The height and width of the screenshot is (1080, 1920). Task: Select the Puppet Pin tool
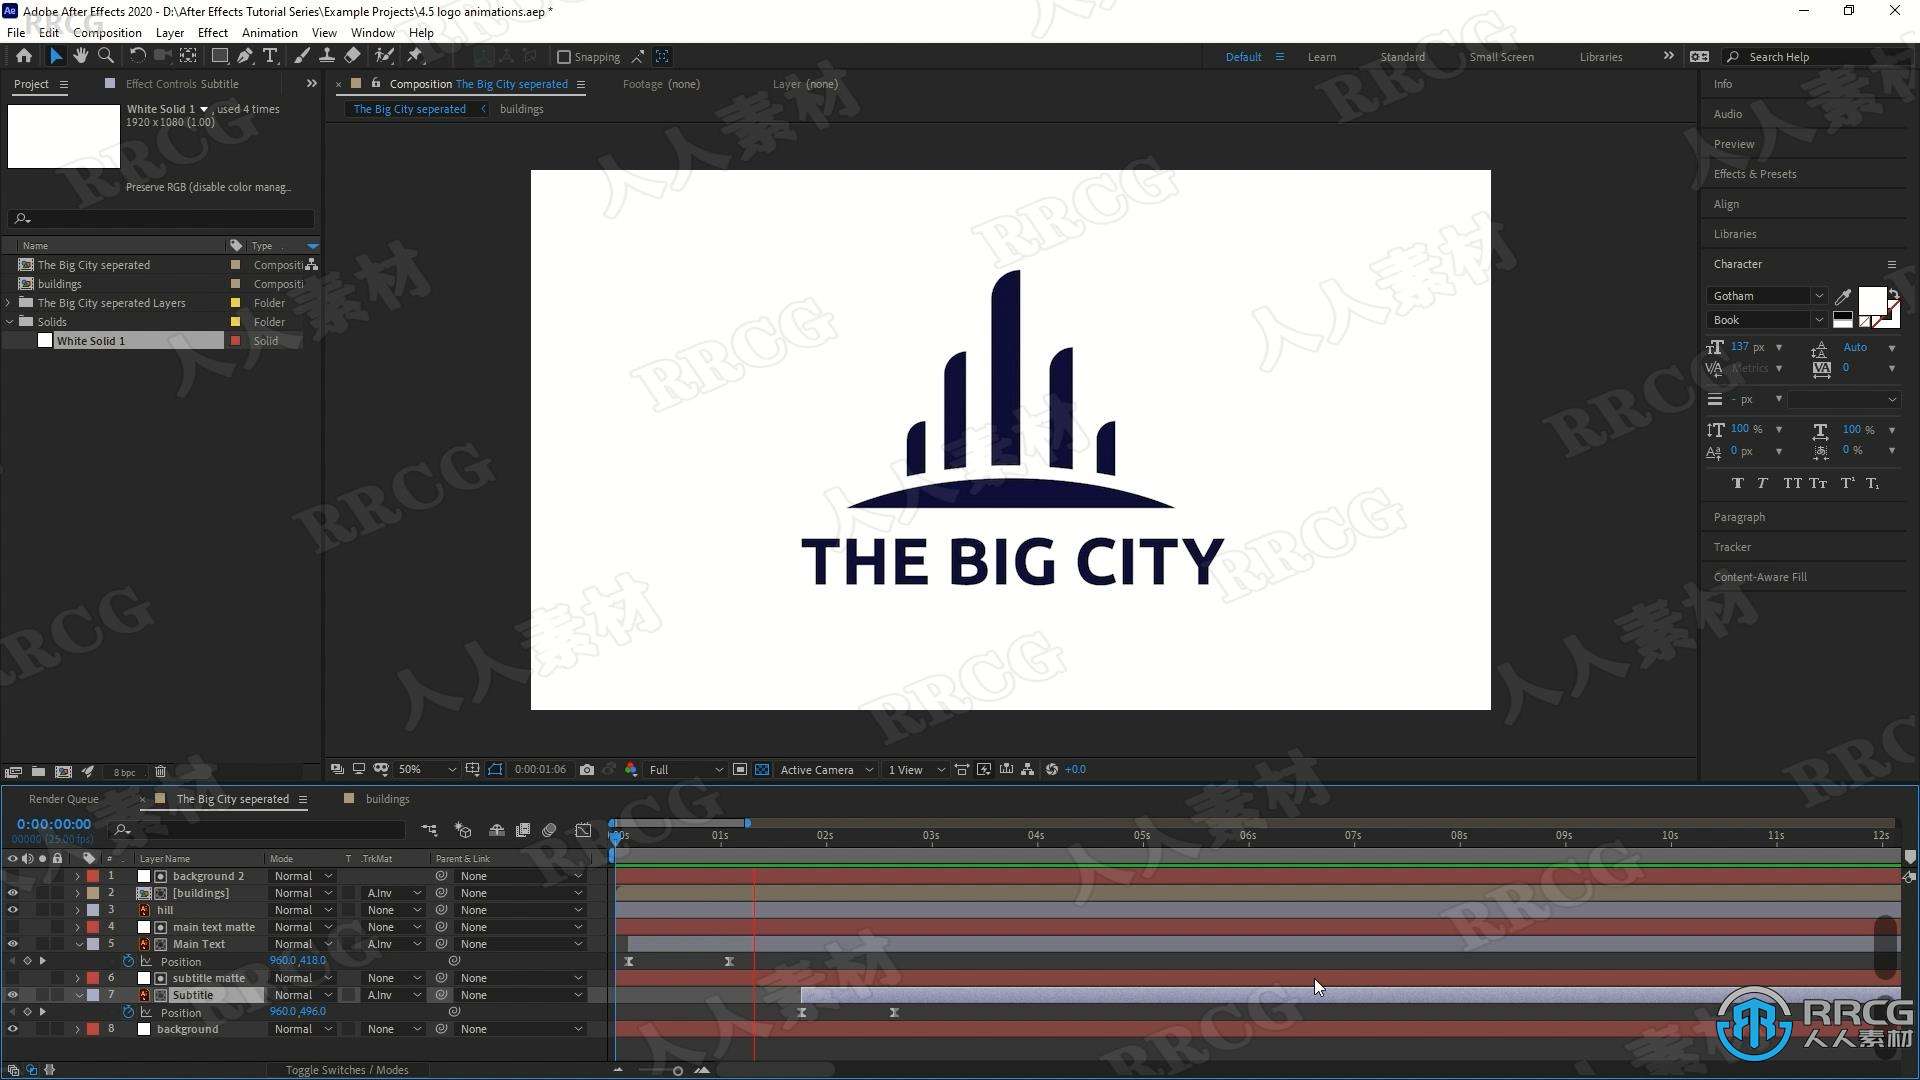(415, 56)
